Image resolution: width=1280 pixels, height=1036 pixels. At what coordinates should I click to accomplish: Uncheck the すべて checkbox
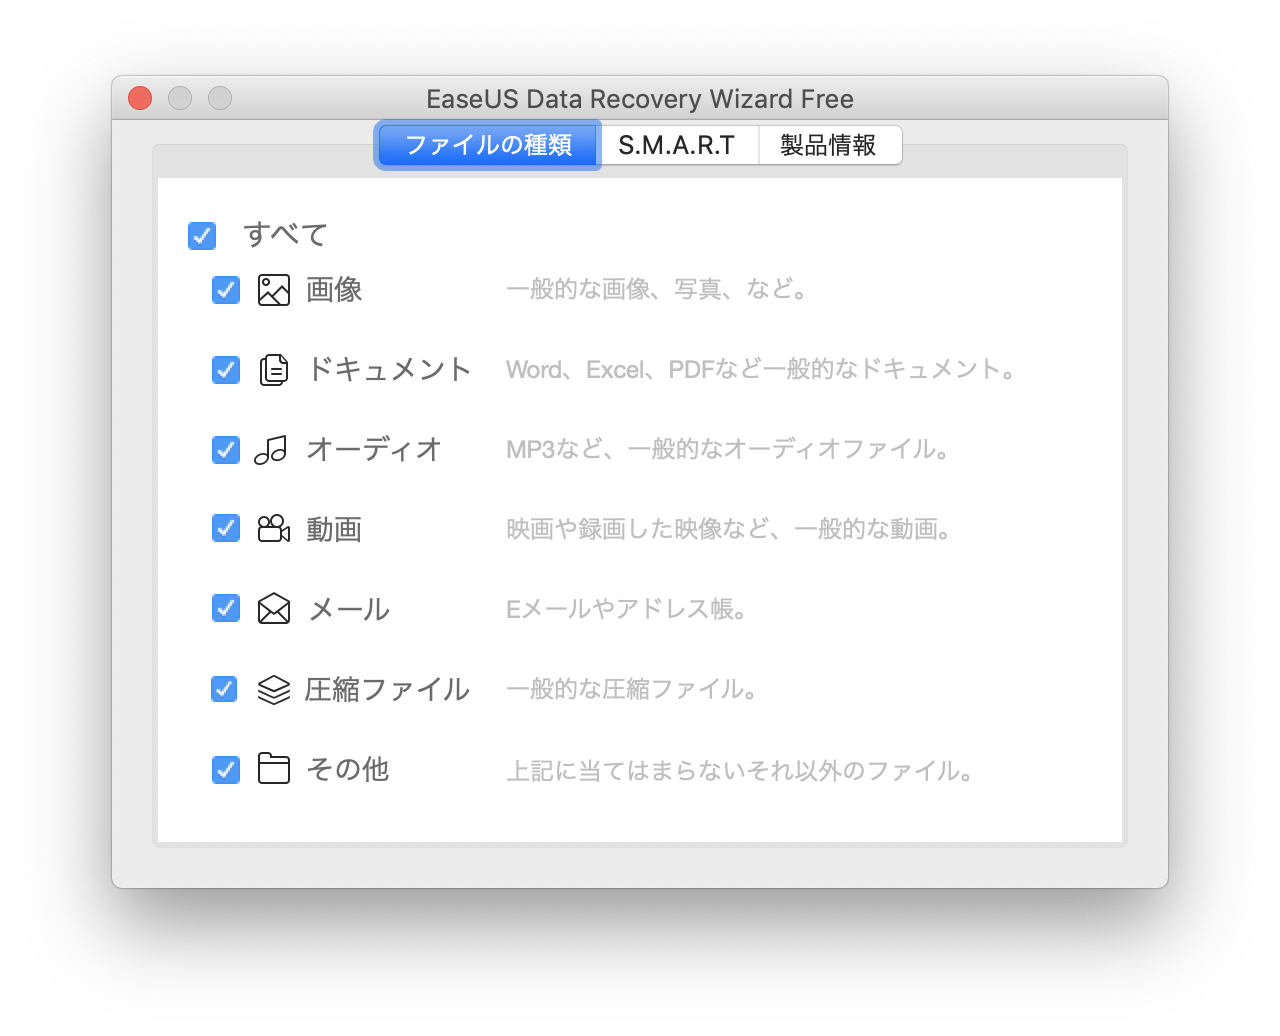(202, 236)
